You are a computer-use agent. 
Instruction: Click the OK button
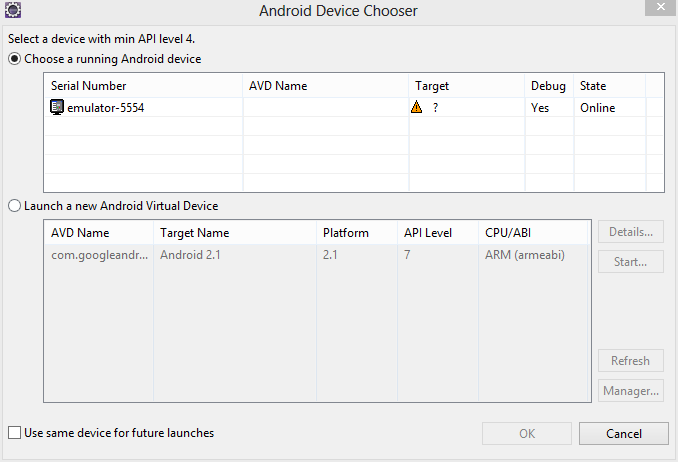coord(527,433)
